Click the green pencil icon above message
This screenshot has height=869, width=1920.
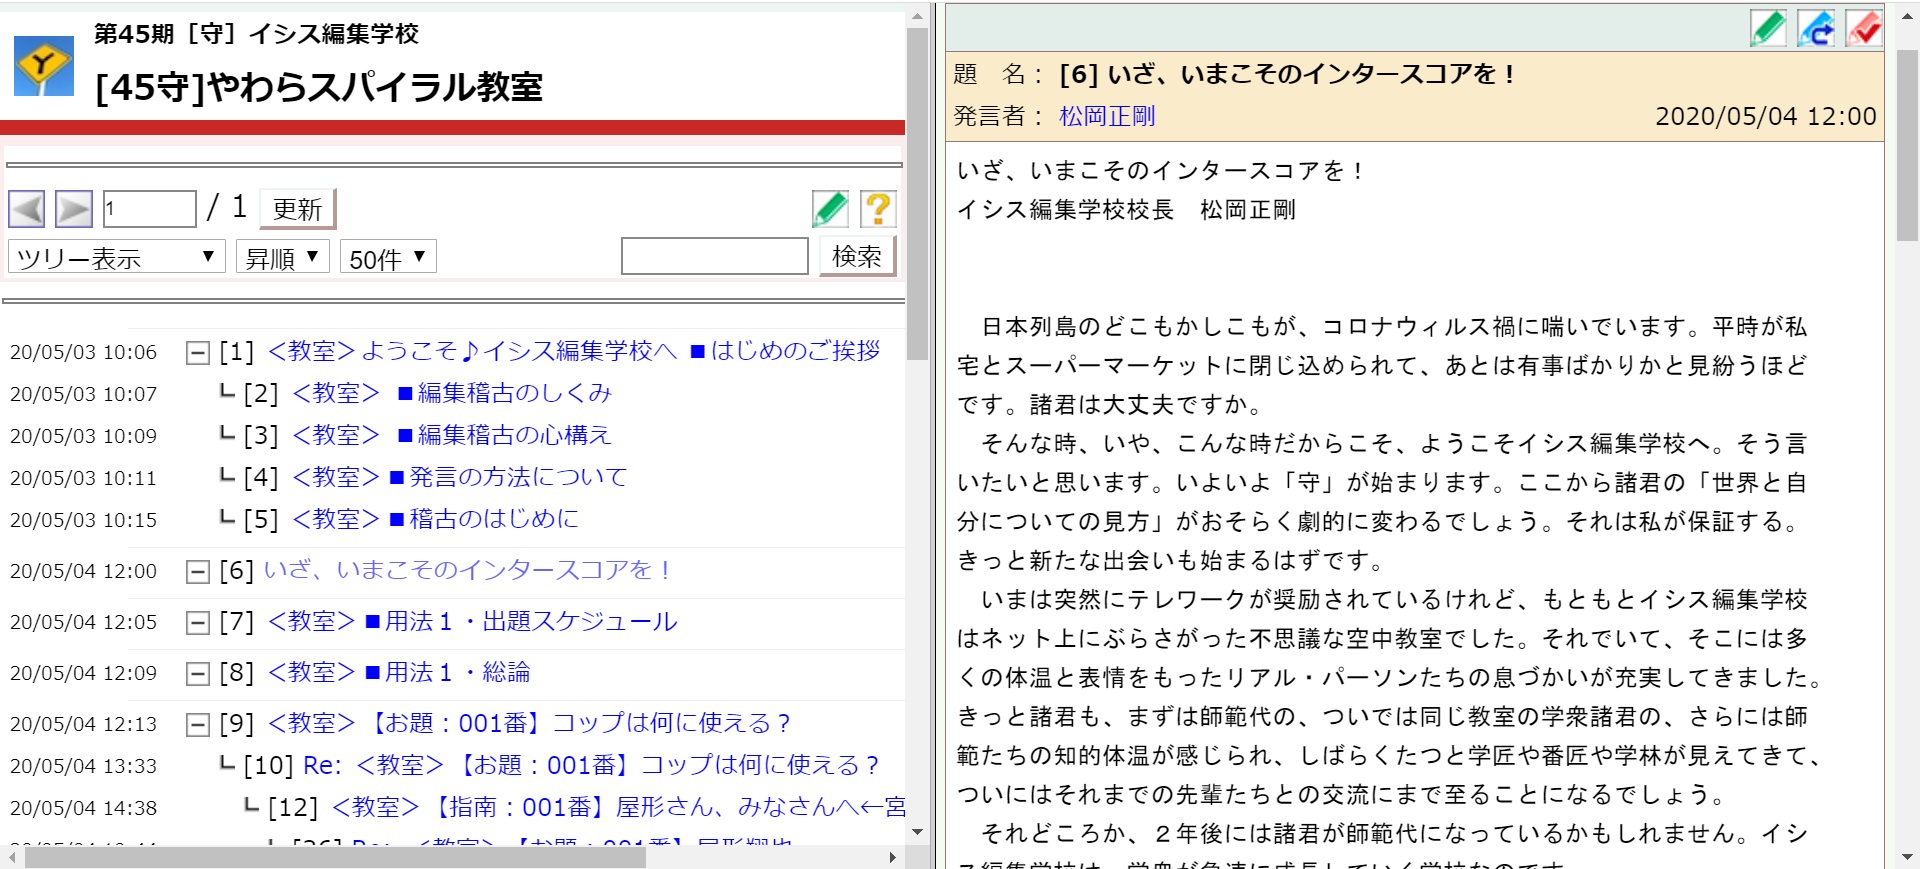[x=1768, y=28]
